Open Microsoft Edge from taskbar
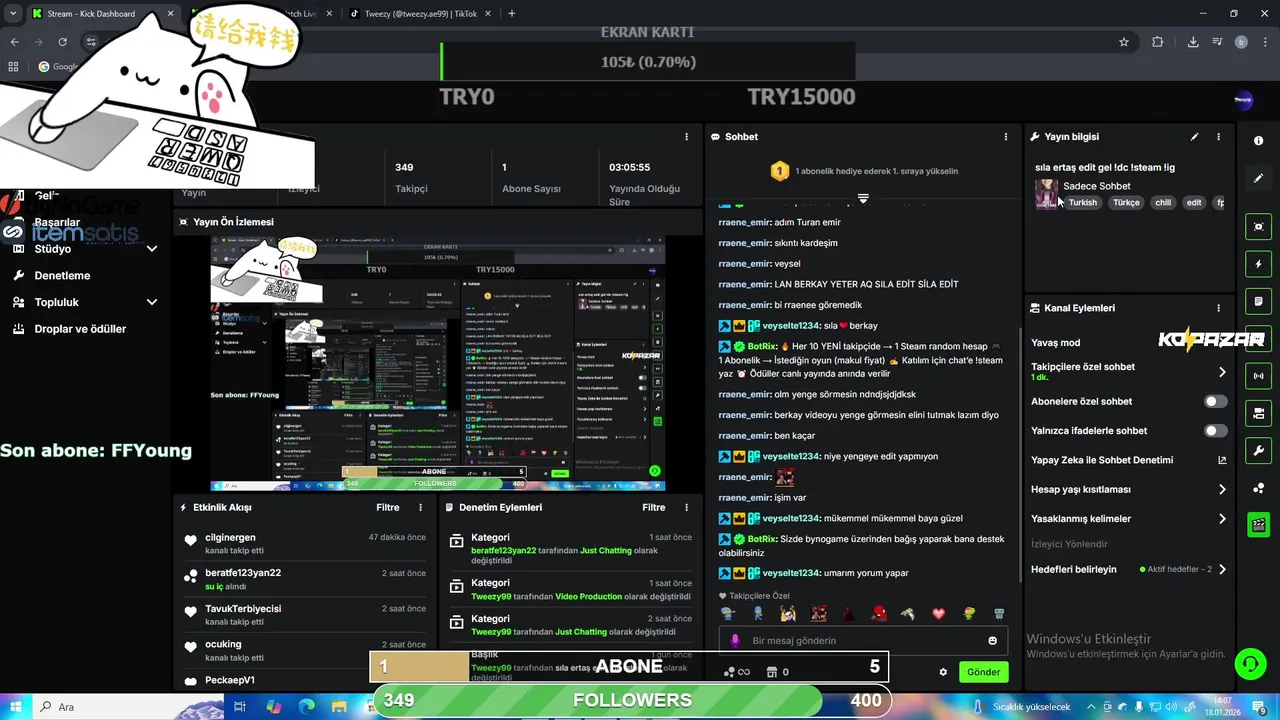The height and width of the screenshot is (720, 1280). tap(306, 707)
